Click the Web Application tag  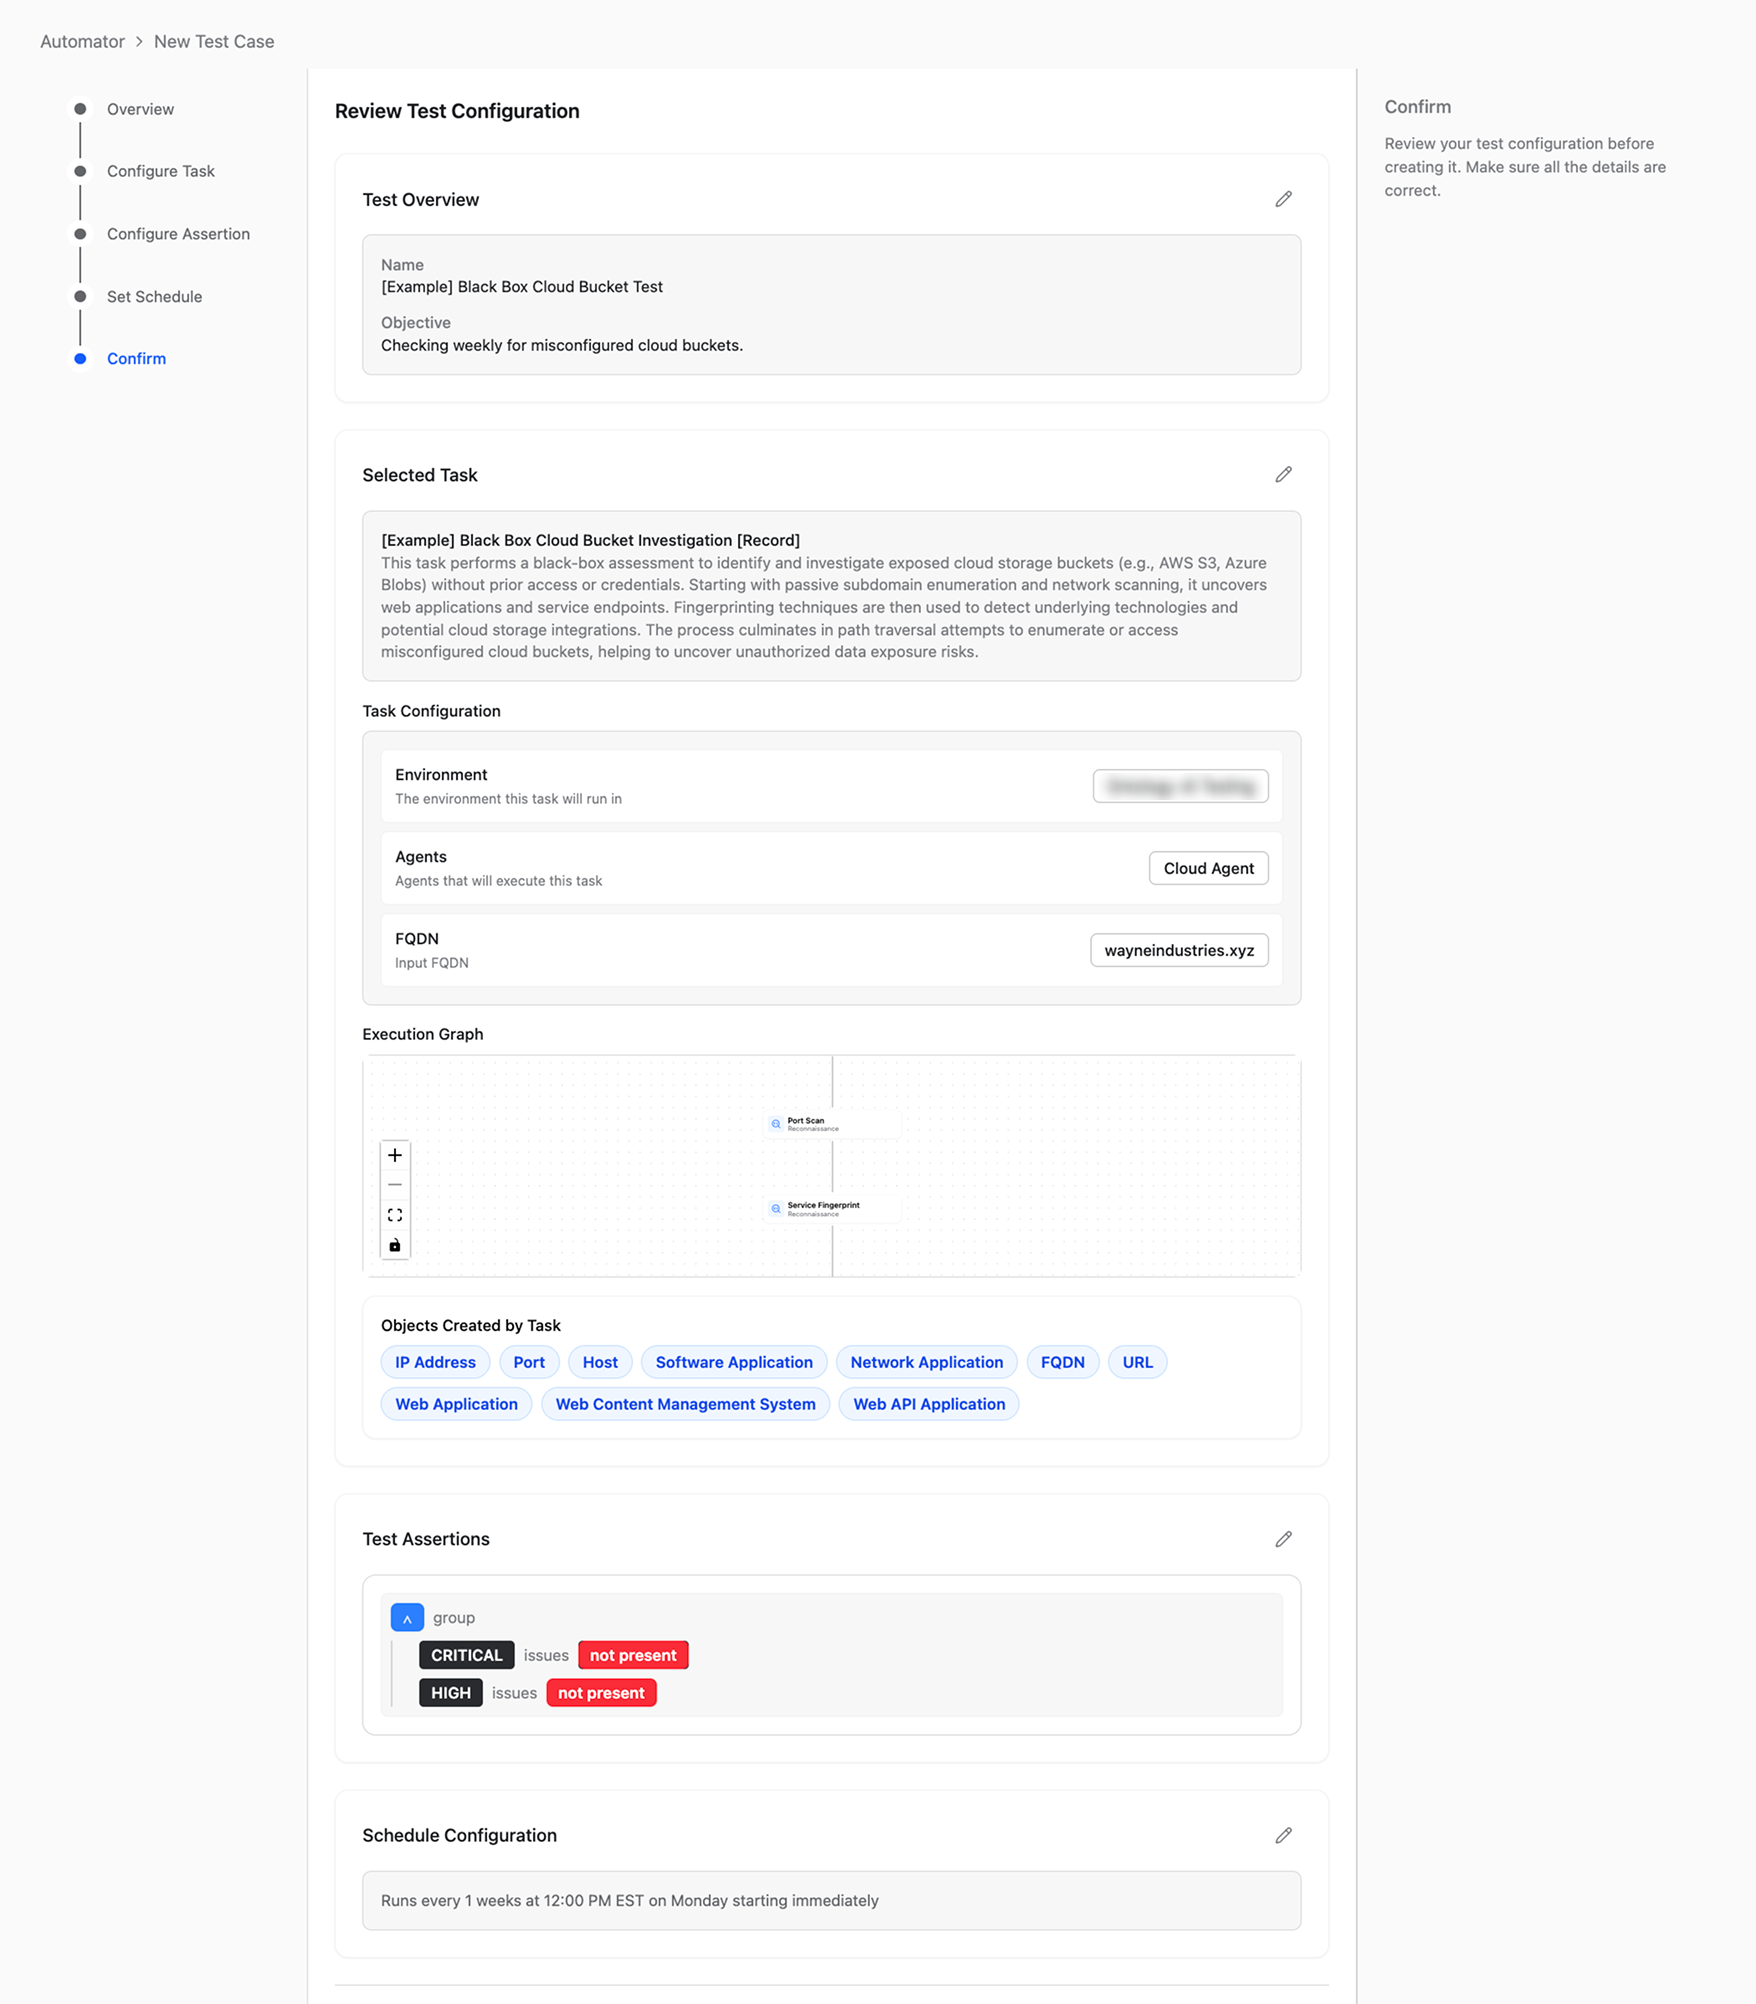tap(456, 1404)
